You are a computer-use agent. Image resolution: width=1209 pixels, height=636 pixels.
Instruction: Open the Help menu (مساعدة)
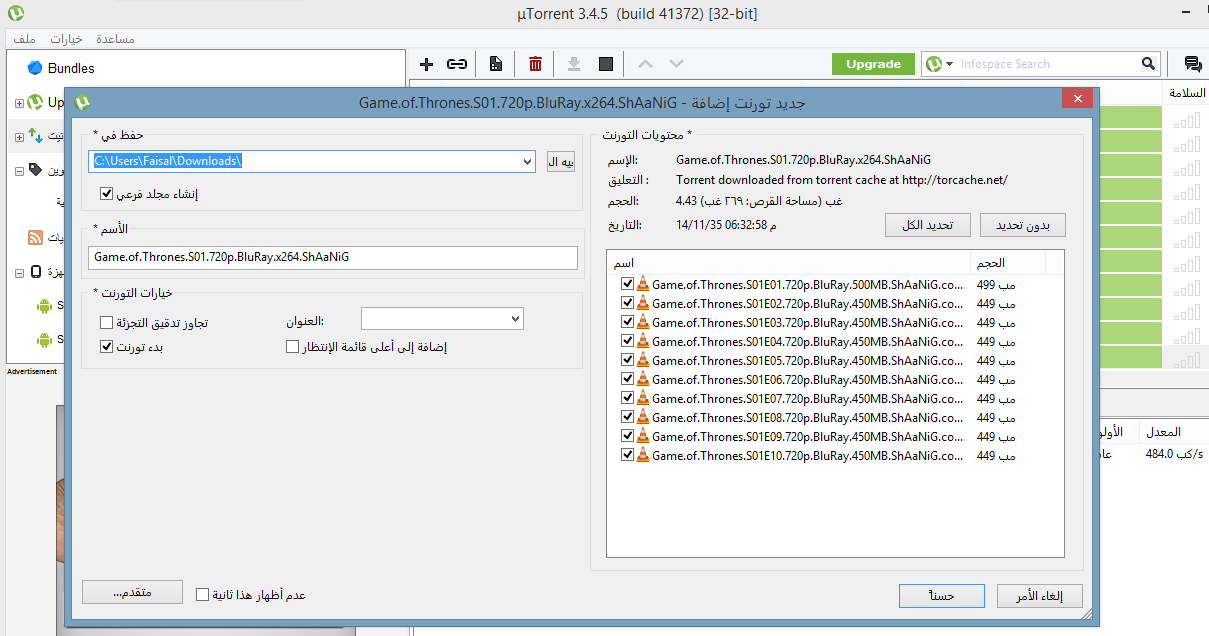click(115, 38)
